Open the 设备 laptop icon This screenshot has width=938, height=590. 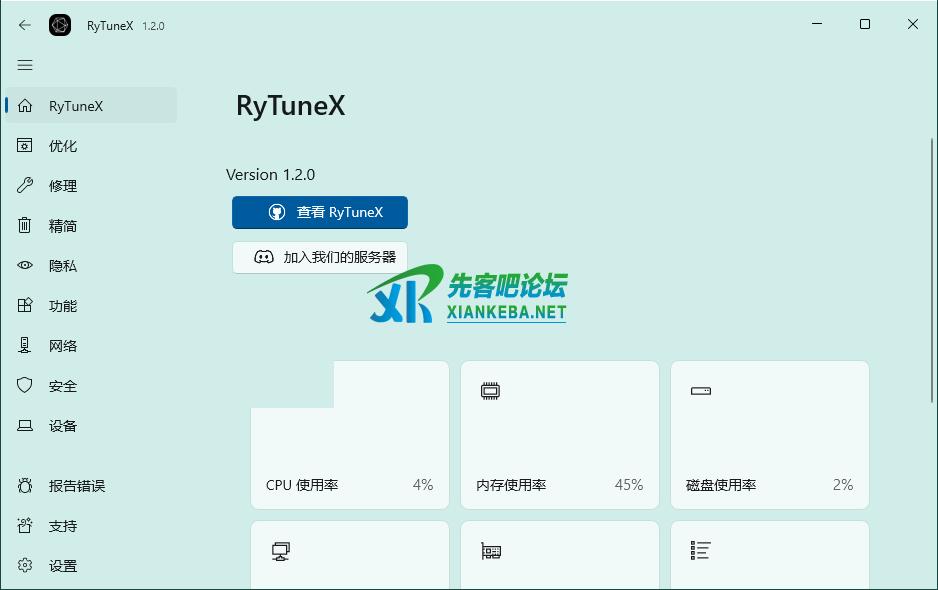click(25, 426)
